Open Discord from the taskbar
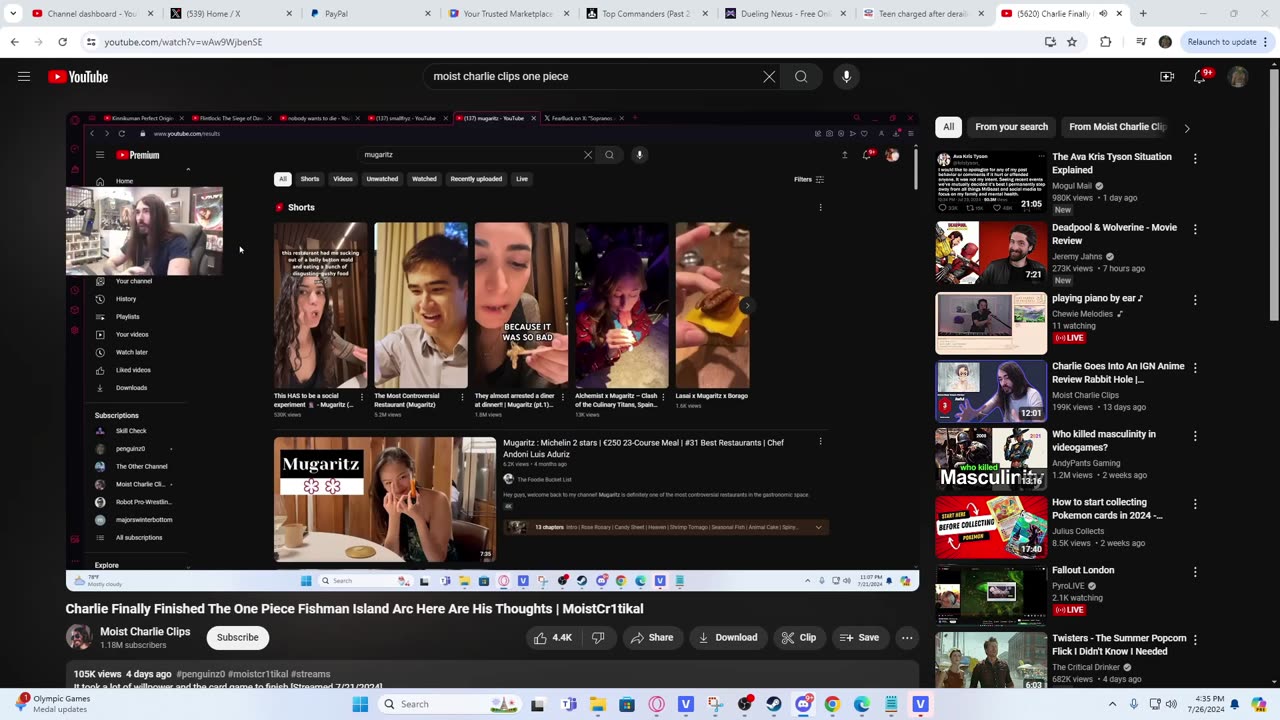Image resolution: width=1280 pixels, height=720 pixels. (803, 704)
